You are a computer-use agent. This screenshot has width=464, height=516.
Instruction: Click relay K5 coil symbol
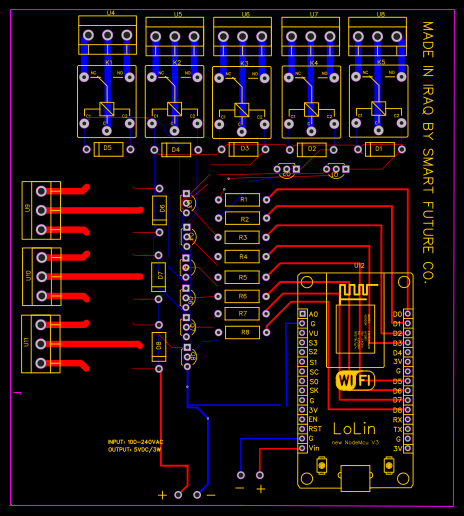click(378, 108)
